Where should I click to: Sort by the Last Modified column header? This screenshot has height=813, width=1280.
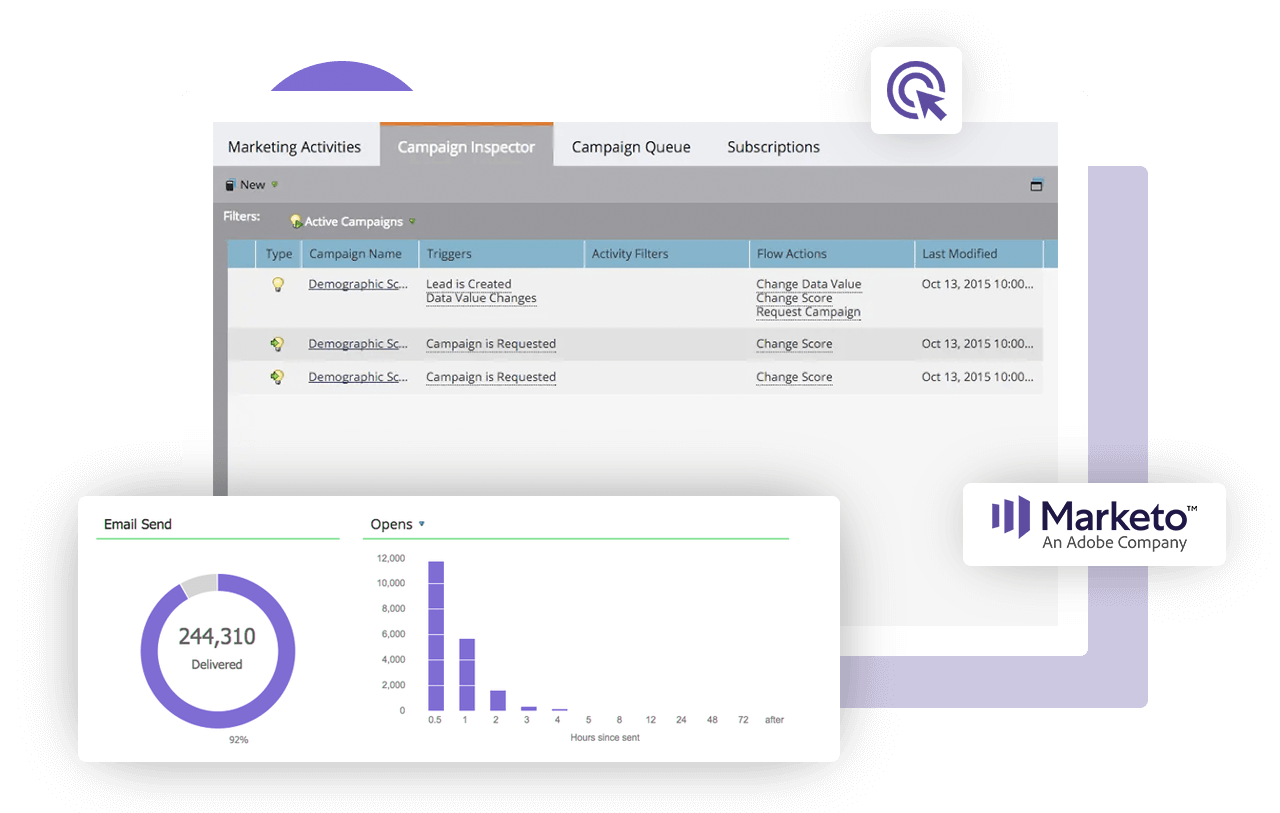(x=959, y=254)
